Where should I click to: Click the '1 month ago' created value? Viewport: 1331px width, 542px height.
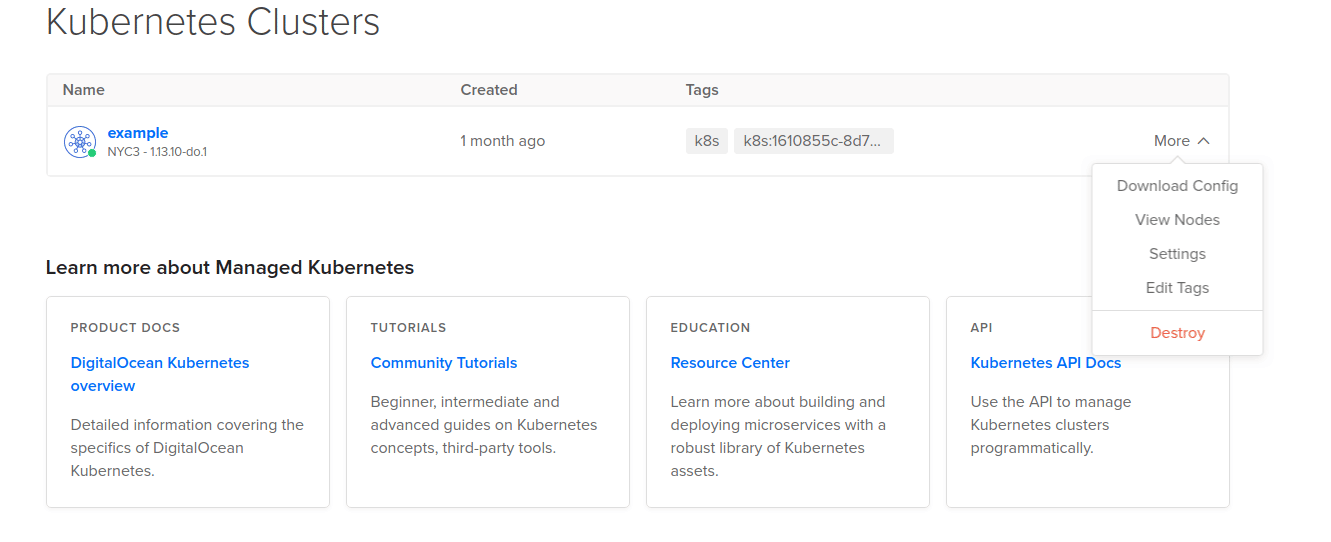(x=503, y=141)
